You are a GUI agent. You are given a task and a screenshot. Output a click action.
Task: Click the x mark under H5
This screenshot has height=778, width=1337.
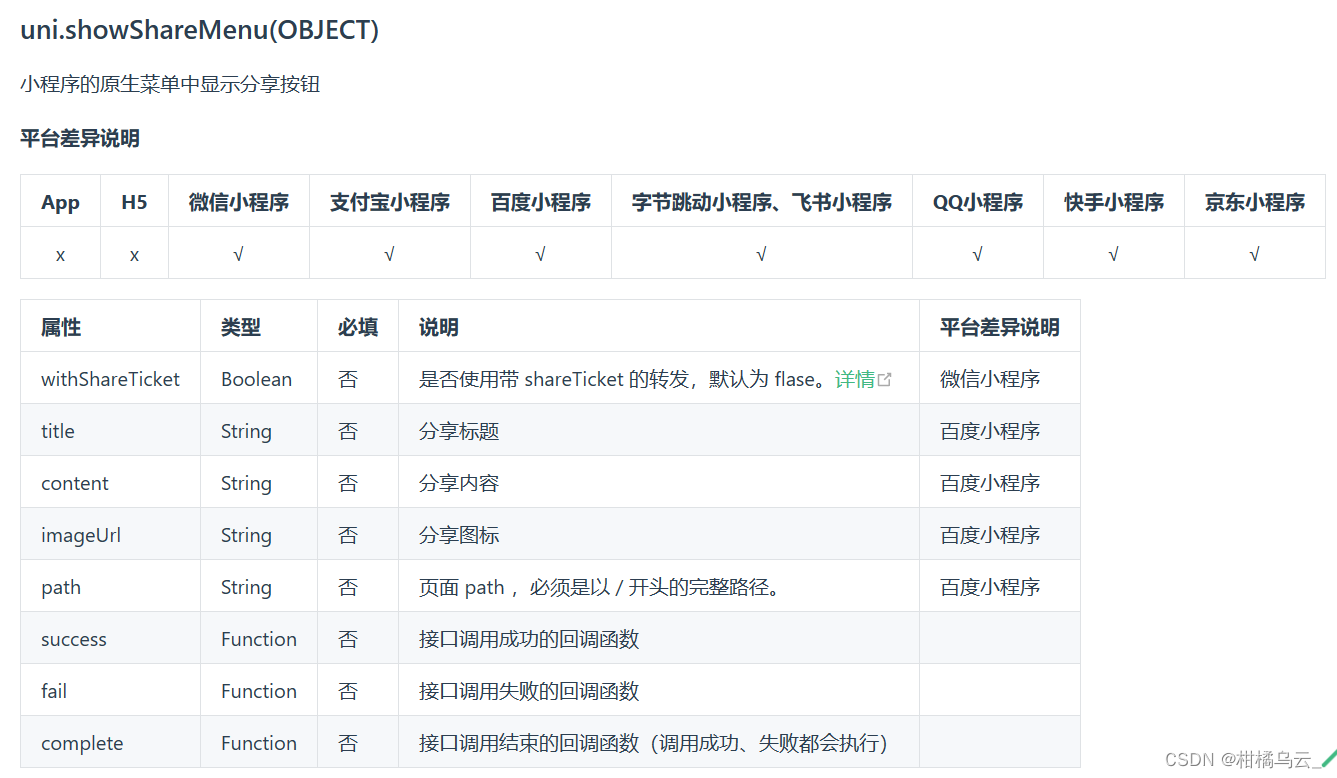coord(134,255)
